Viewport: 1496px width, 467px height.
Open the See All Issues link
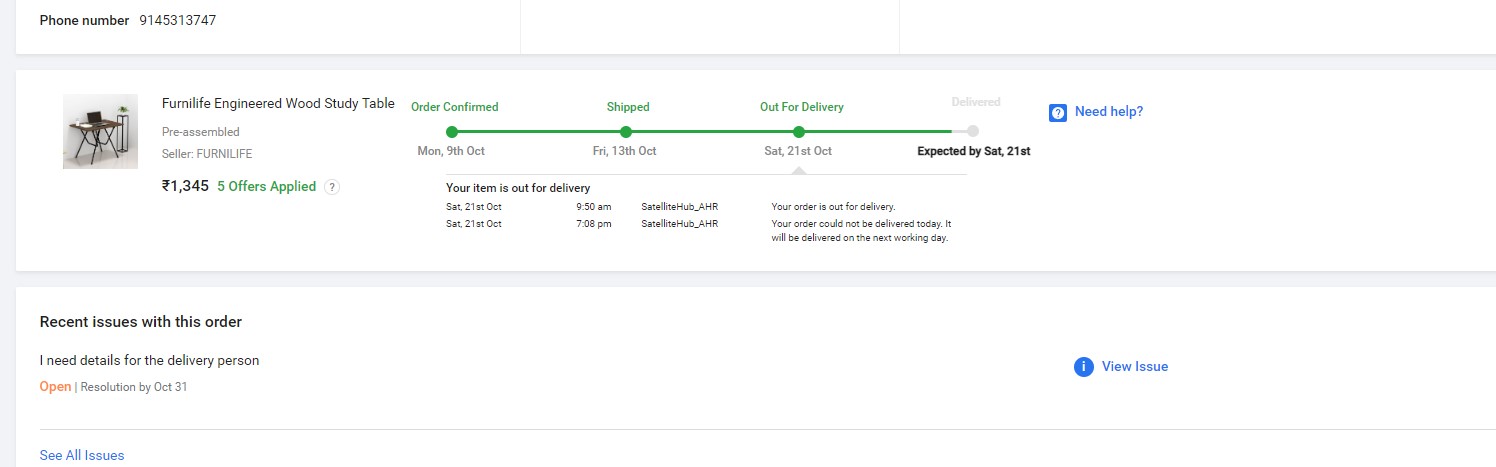(82, 455)
